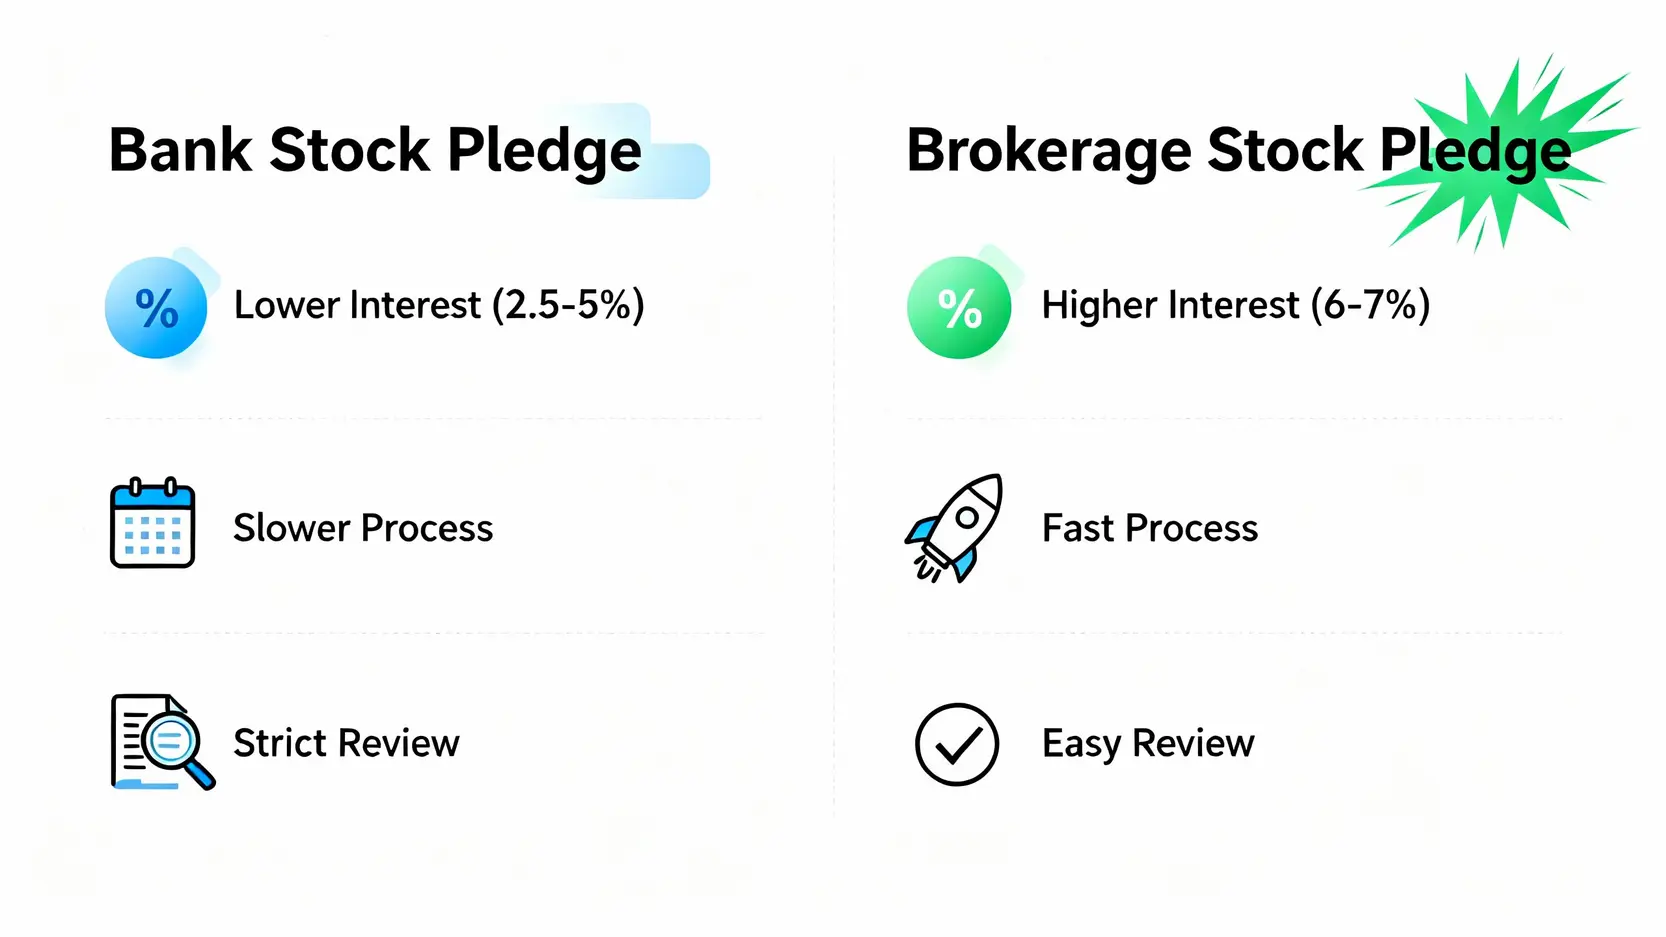Click the circled checkmark icon
Viewport: 1666px width, 937px height.
click(x=957, y=744)
